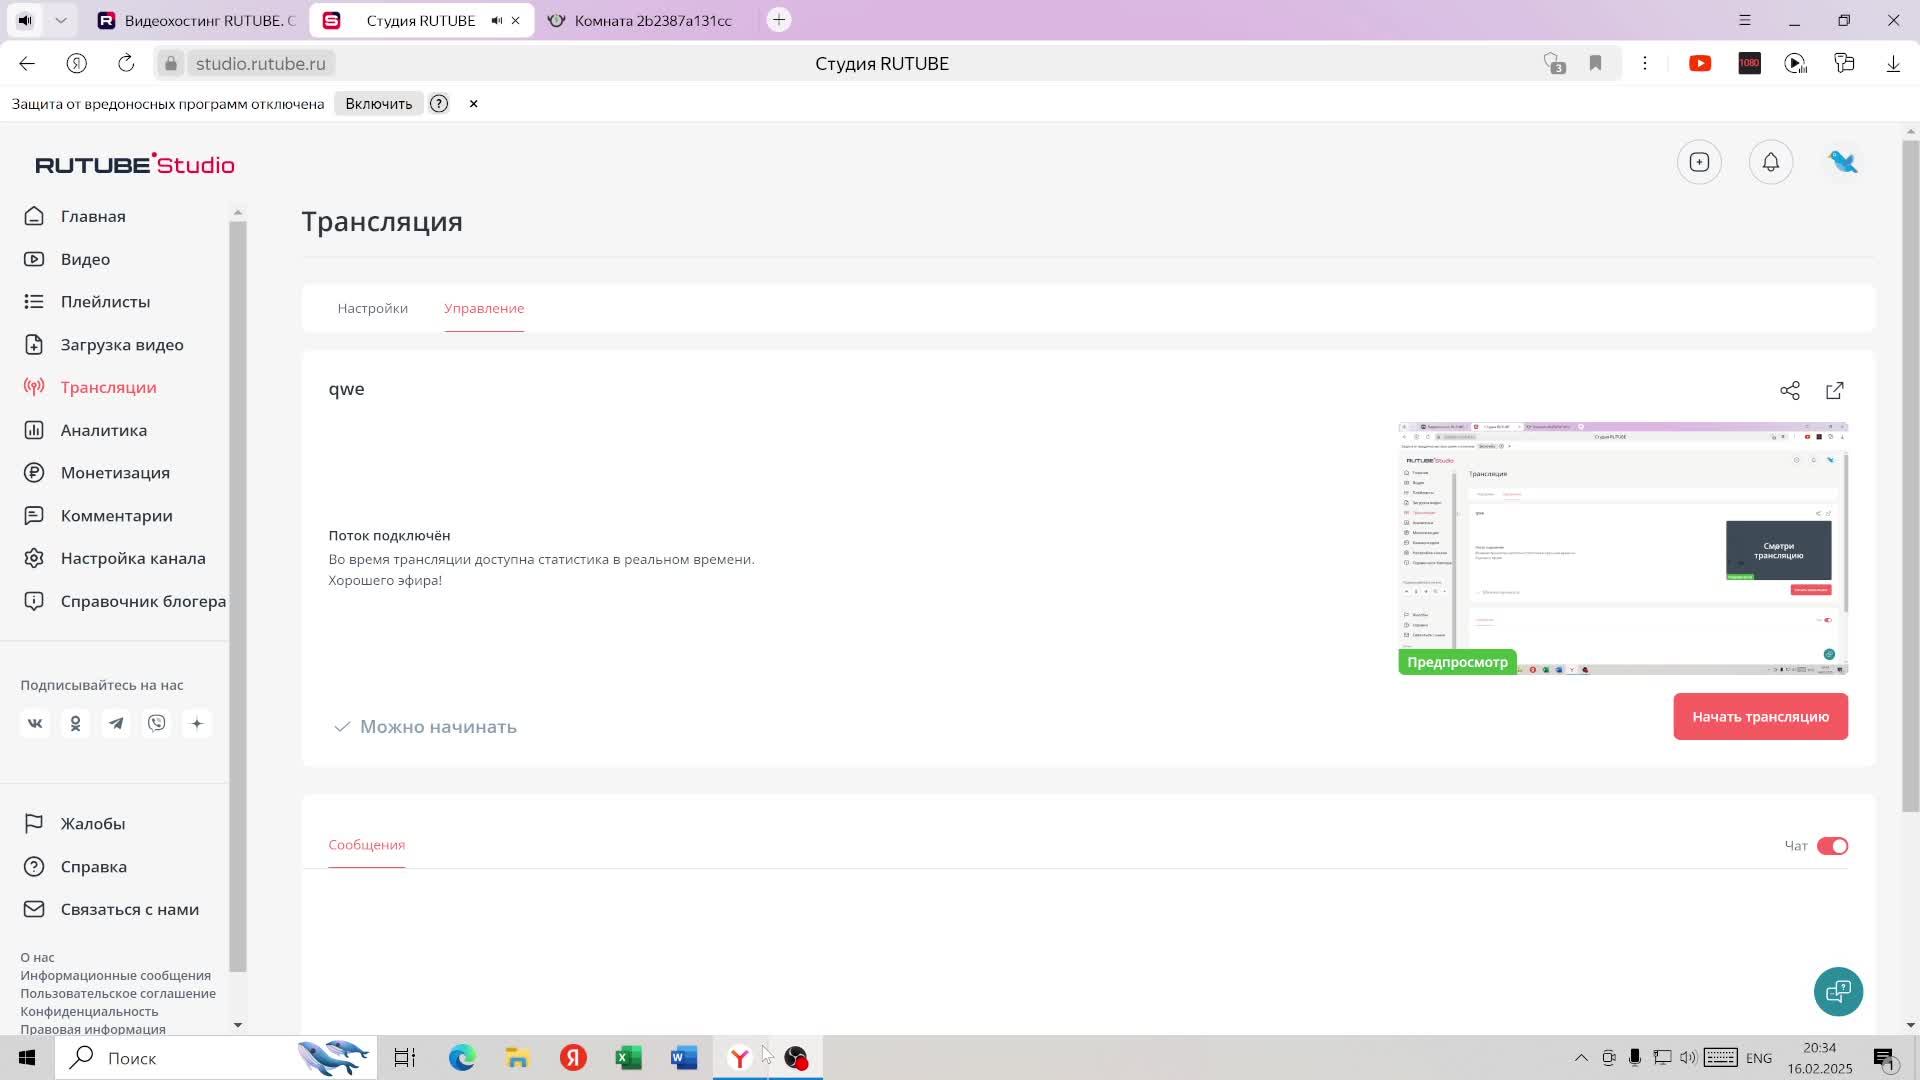Select the Сообщения tab
This screenshot has width=1920, height=1080.
366,845
